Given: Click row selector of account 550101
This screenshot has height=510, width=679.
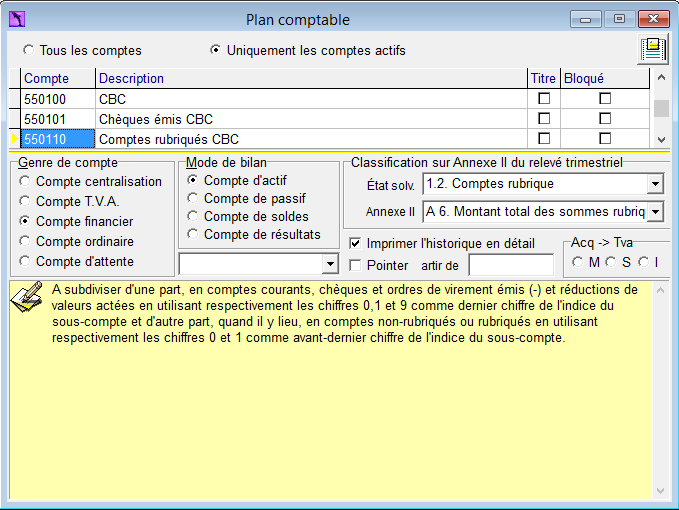Looking at the screenshot, I should point(15,119).
